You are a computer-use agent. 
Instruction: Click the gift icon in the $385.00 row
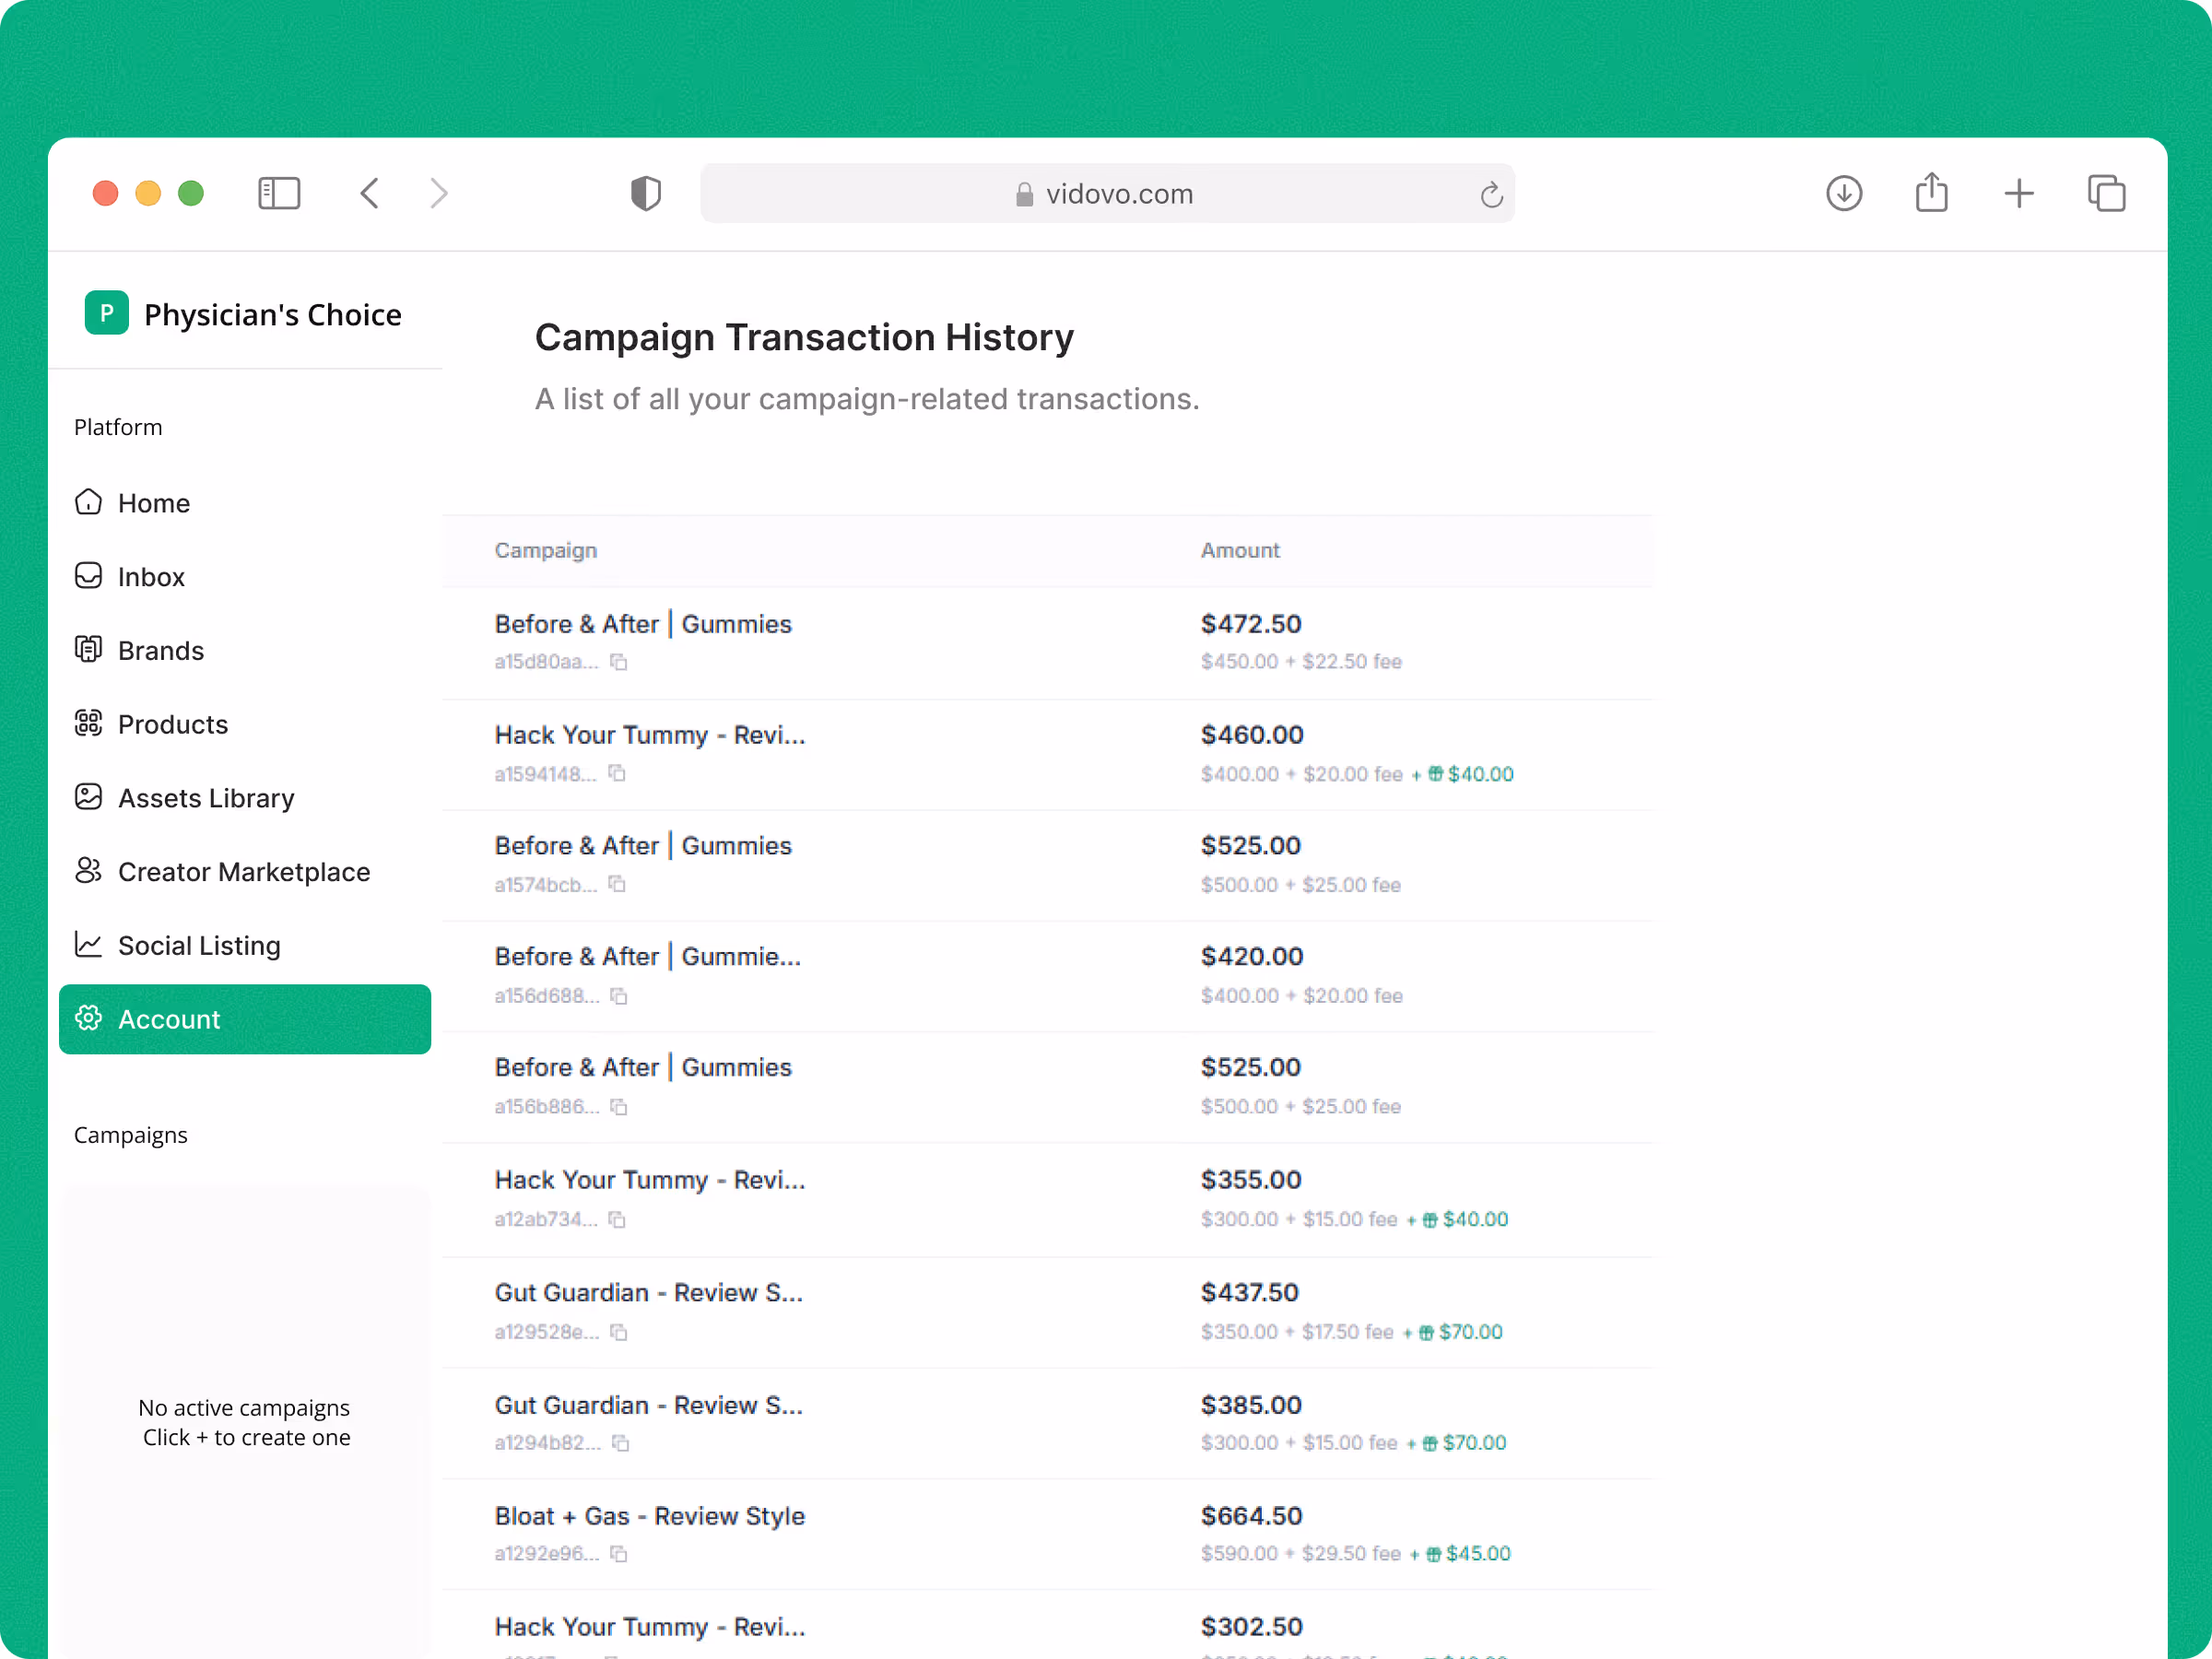[1430, 1443]
